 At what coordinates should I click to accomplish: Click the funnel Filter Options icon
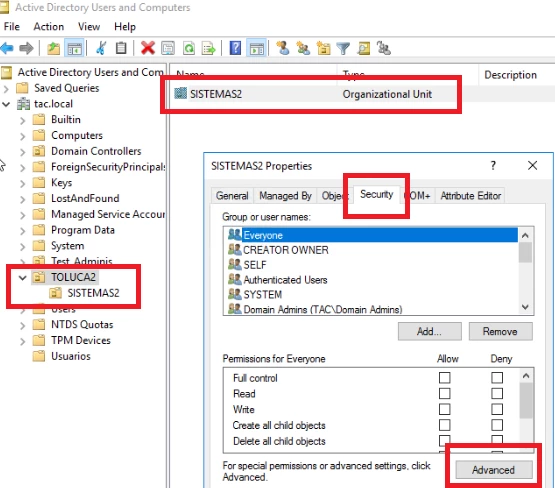pos(343,48)
